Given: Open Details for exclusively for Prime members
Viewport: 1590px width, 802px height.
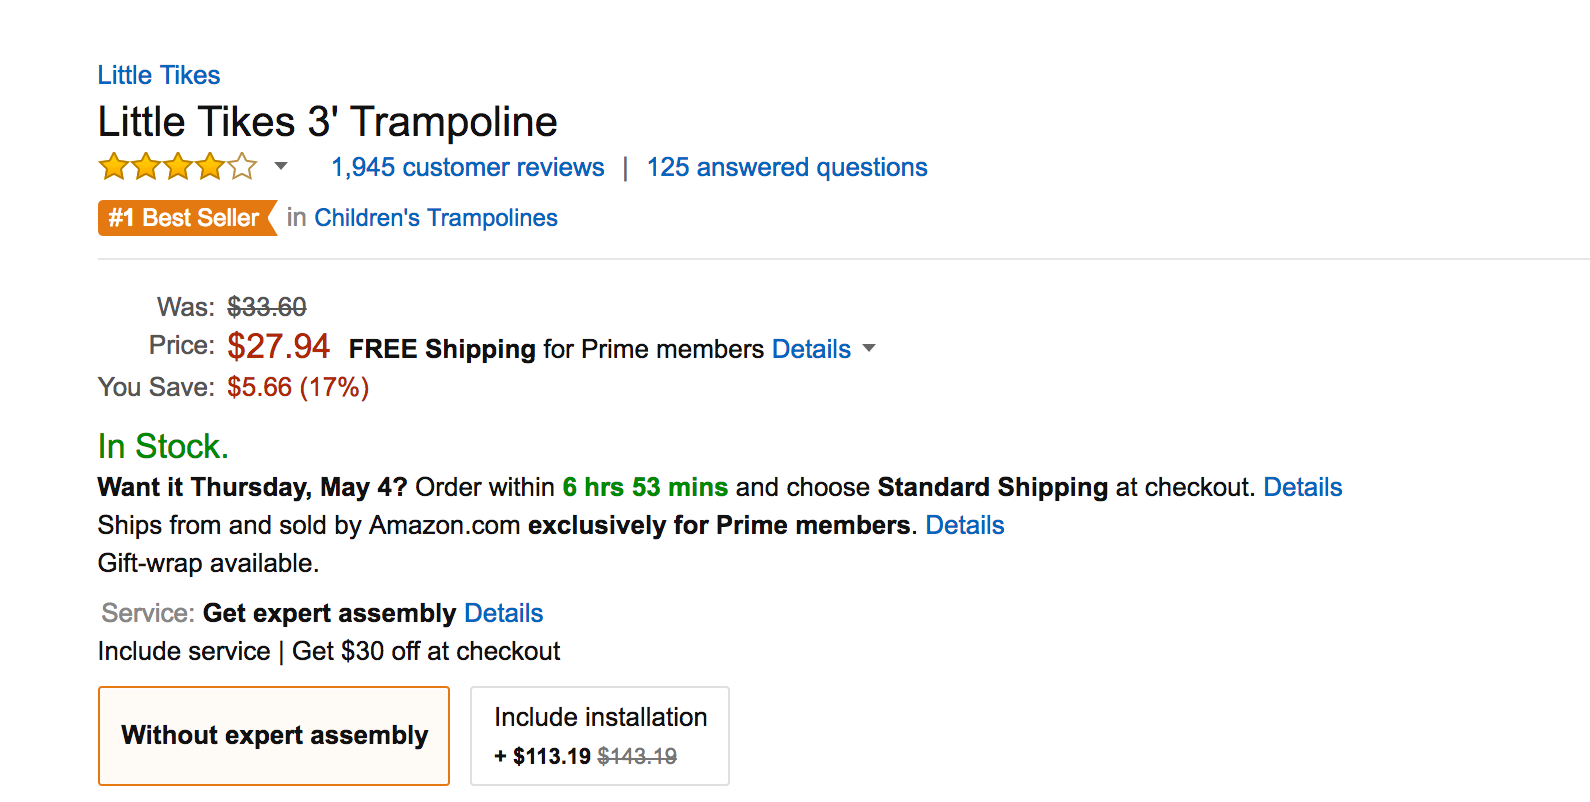Looking at the screenshot, I should [x=964, y=525].
